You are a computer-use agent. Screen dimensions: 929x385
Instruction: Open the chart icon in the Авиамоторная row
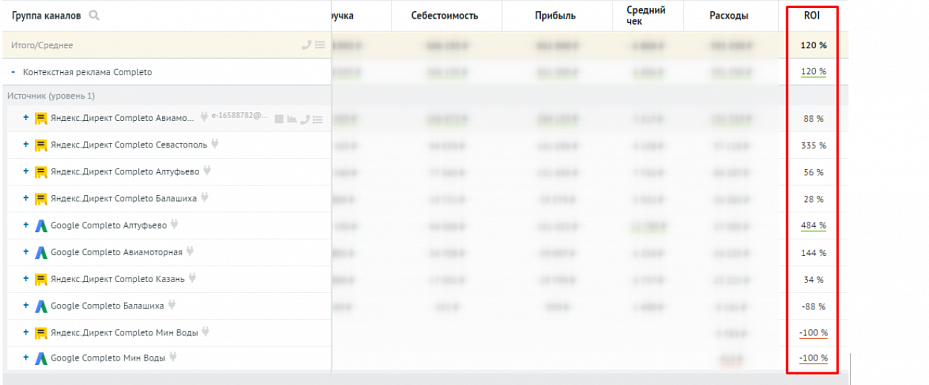[x=292, y=119]
